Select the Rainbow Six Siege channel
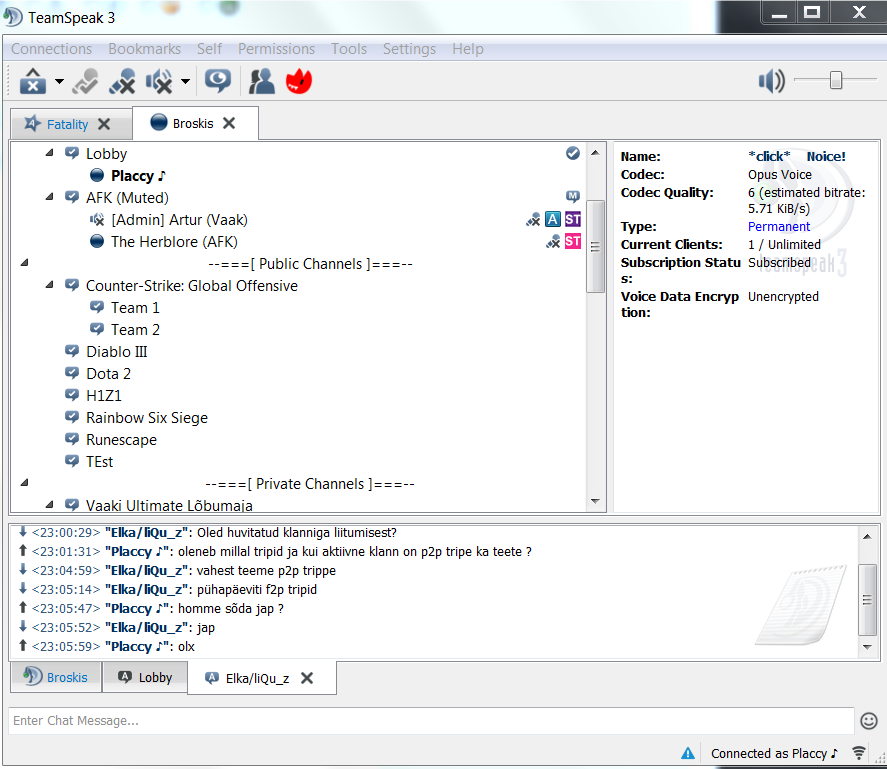The width and height of the screenshot is (887, 769). 147,418
